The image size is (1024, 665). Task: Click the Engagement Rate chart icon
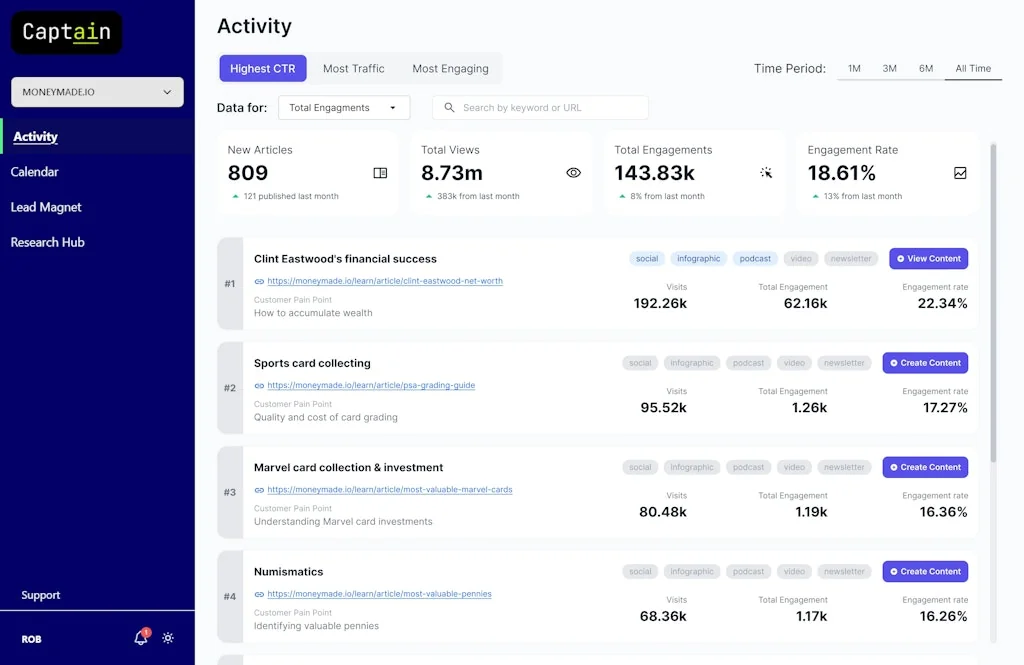(x=960, y=173)
